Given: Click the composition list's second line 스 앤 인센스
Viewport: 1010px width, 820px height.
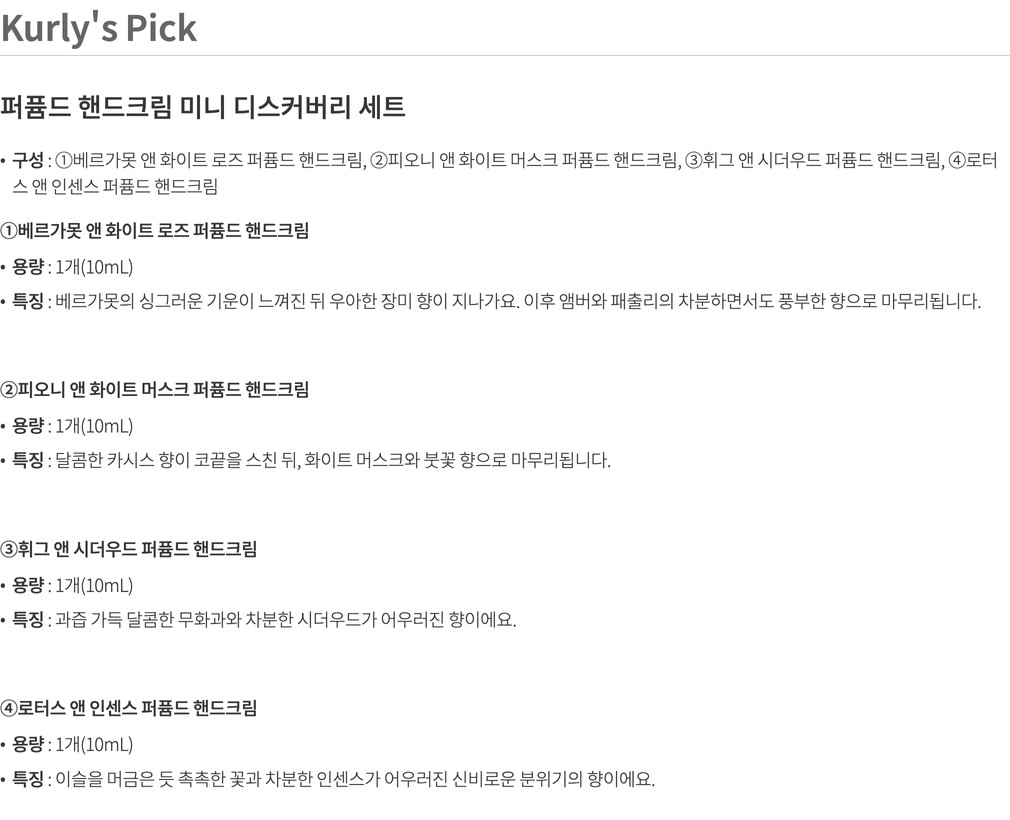Looking at the screenshot, I should pos(115,186).
